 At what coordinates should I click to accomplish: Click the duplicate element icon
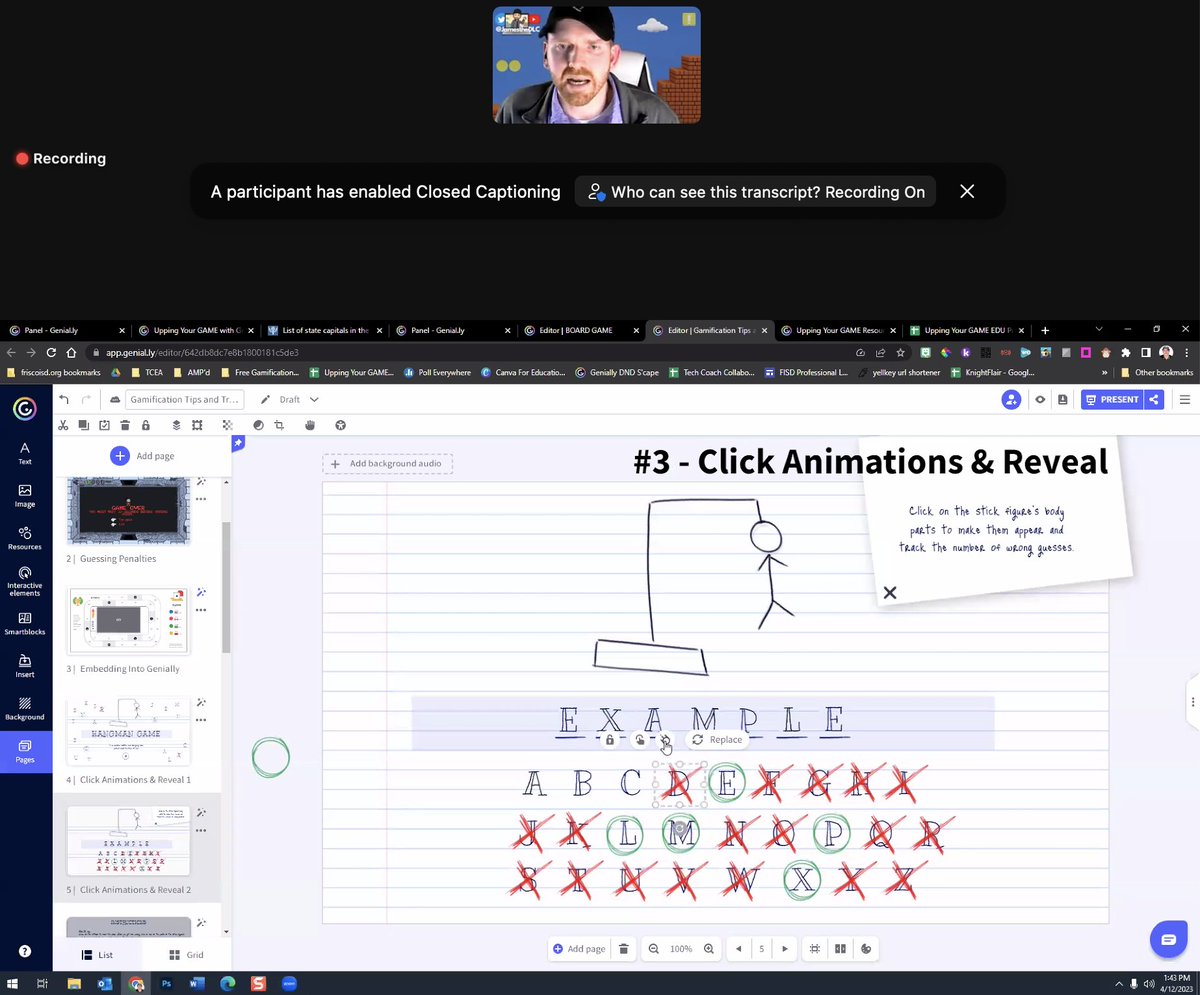[84, 425]
